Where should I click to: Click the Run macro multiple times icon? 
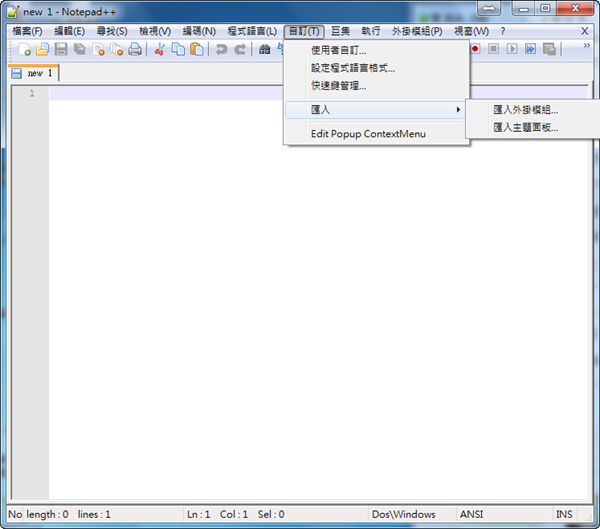[x=530, y=49]
